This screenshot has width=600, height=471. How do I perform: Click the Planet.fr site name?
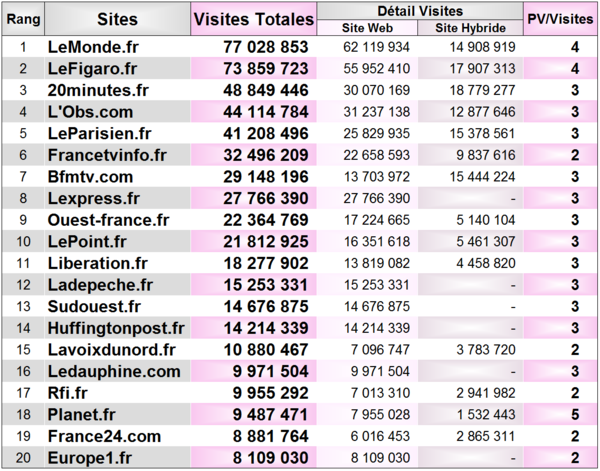(82, 415)
